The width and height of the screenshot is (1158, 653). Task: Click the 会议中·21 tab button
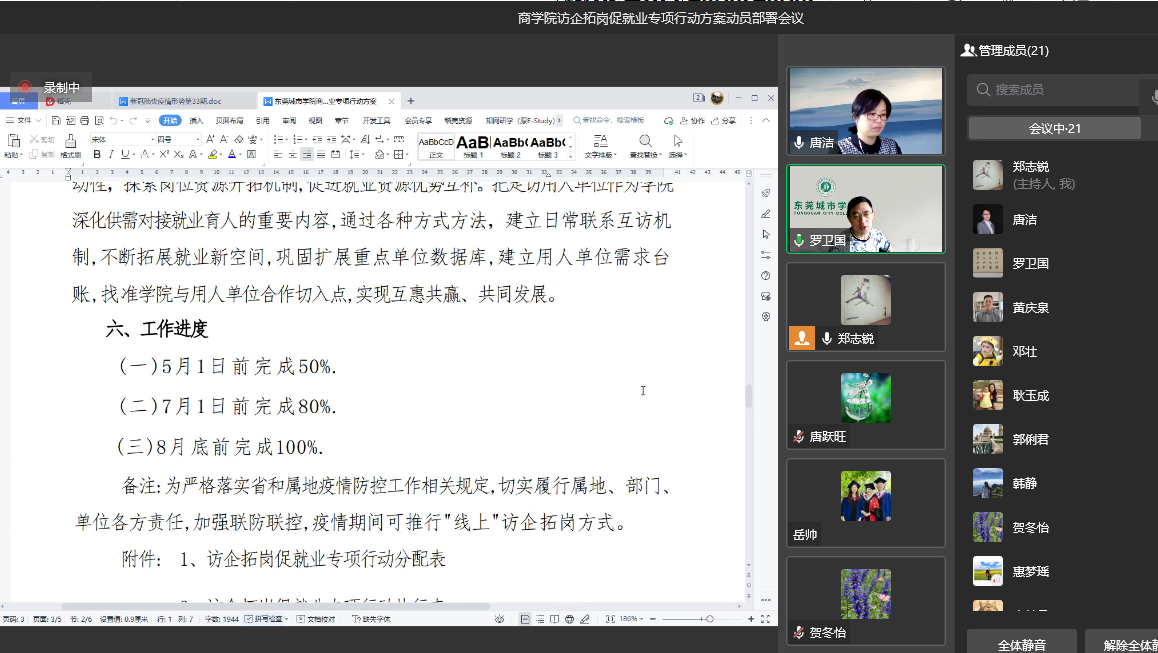[1054, 129]
